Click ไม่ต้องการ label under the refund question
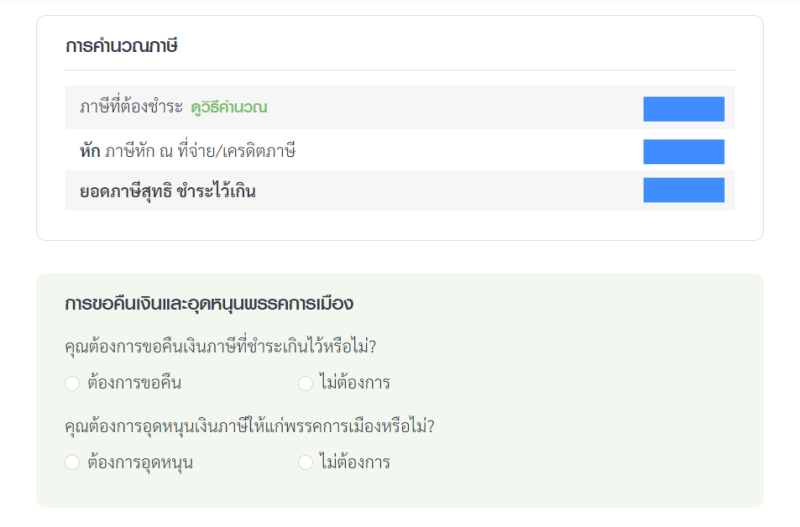This screenshot has width=800, height=527. 354,383
